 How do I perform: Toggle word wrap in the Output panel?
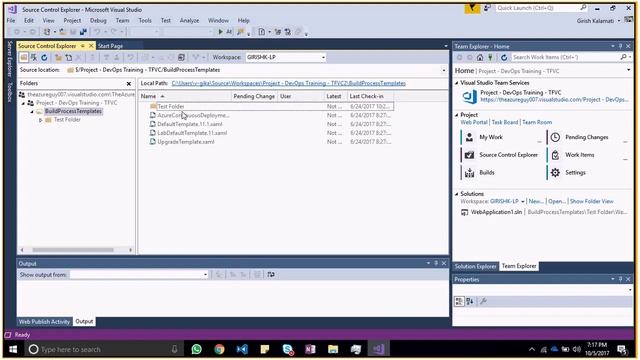point(271,275)
